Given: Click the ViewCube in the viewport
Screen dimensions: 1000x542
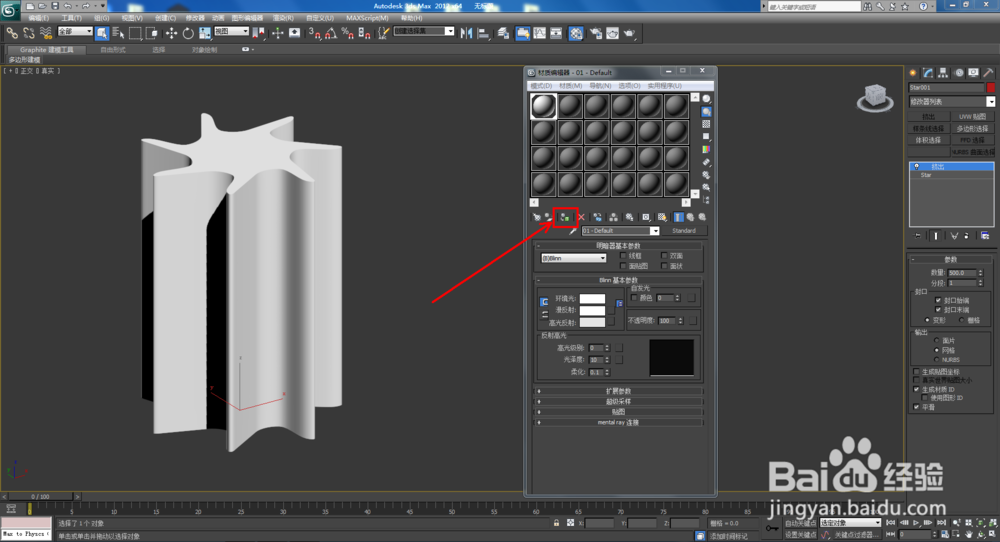Looking at the screenshot, I should (875, 98).
